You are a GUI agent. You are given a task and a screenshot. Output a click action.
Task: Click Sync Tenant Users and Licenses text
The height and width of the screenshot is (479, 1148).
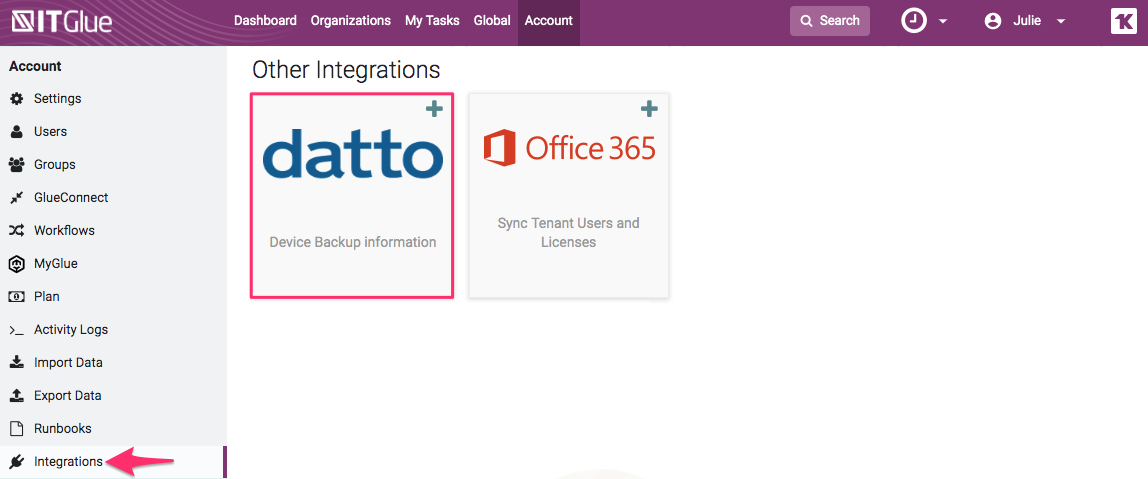[569, 232]
